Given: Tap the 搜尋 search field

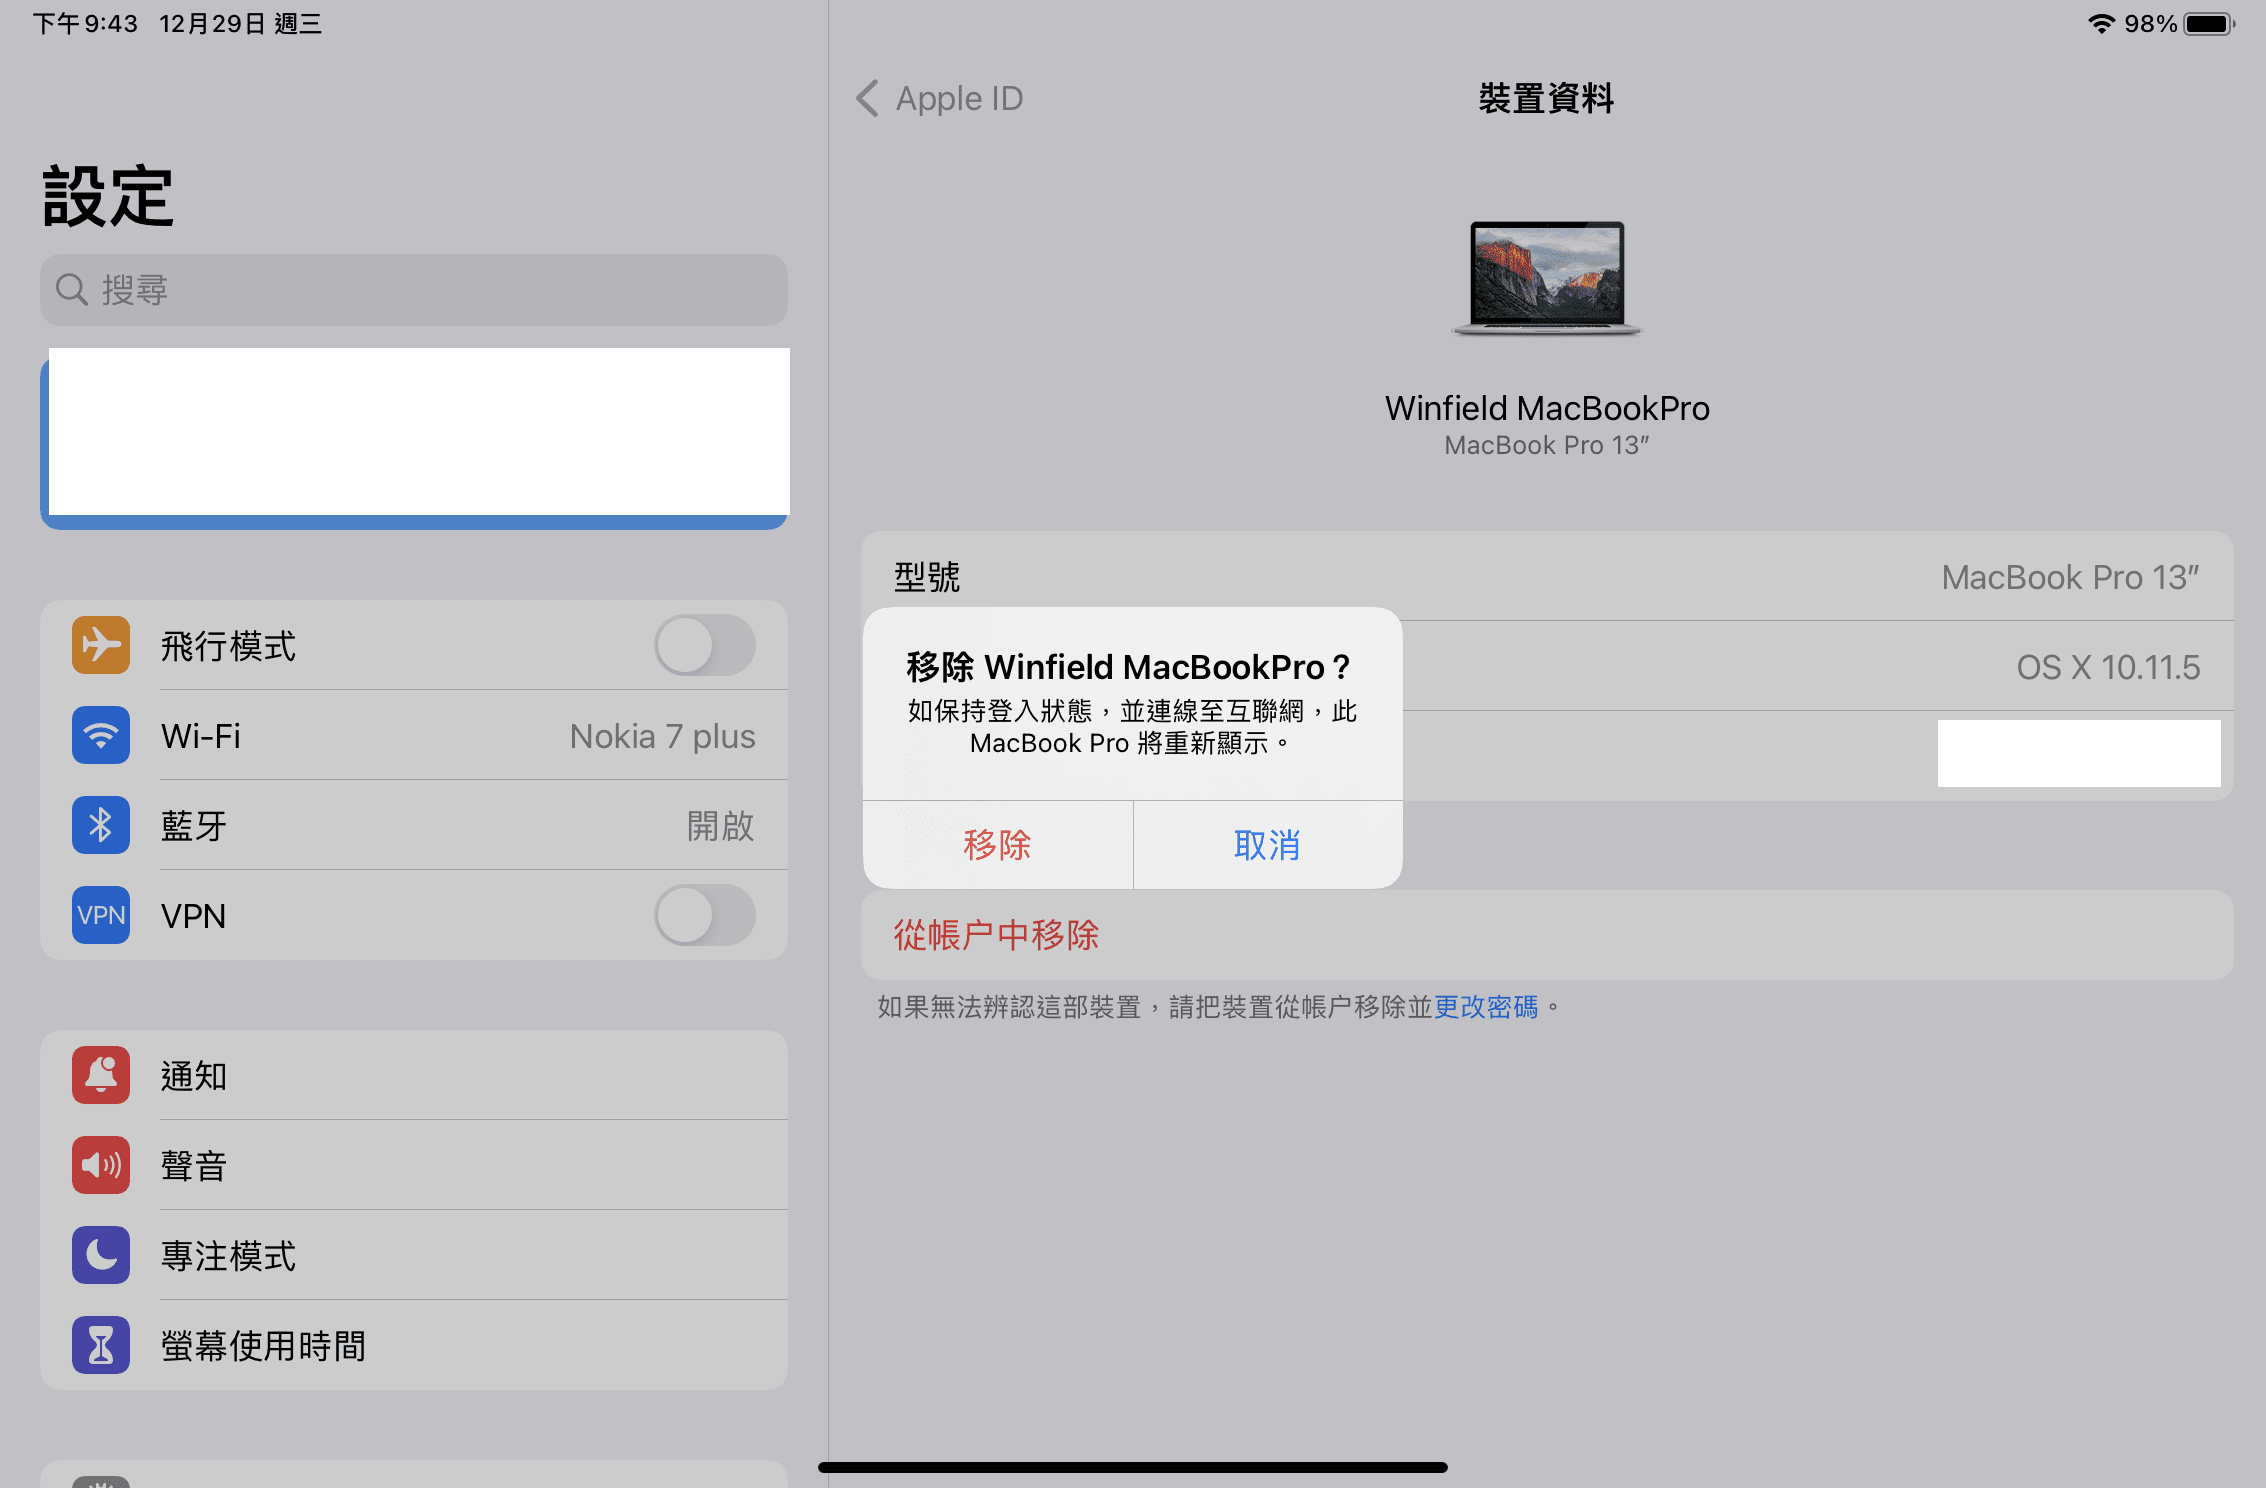Looking at the screenshot, I should pyautogui.click(x=414, y=290).
